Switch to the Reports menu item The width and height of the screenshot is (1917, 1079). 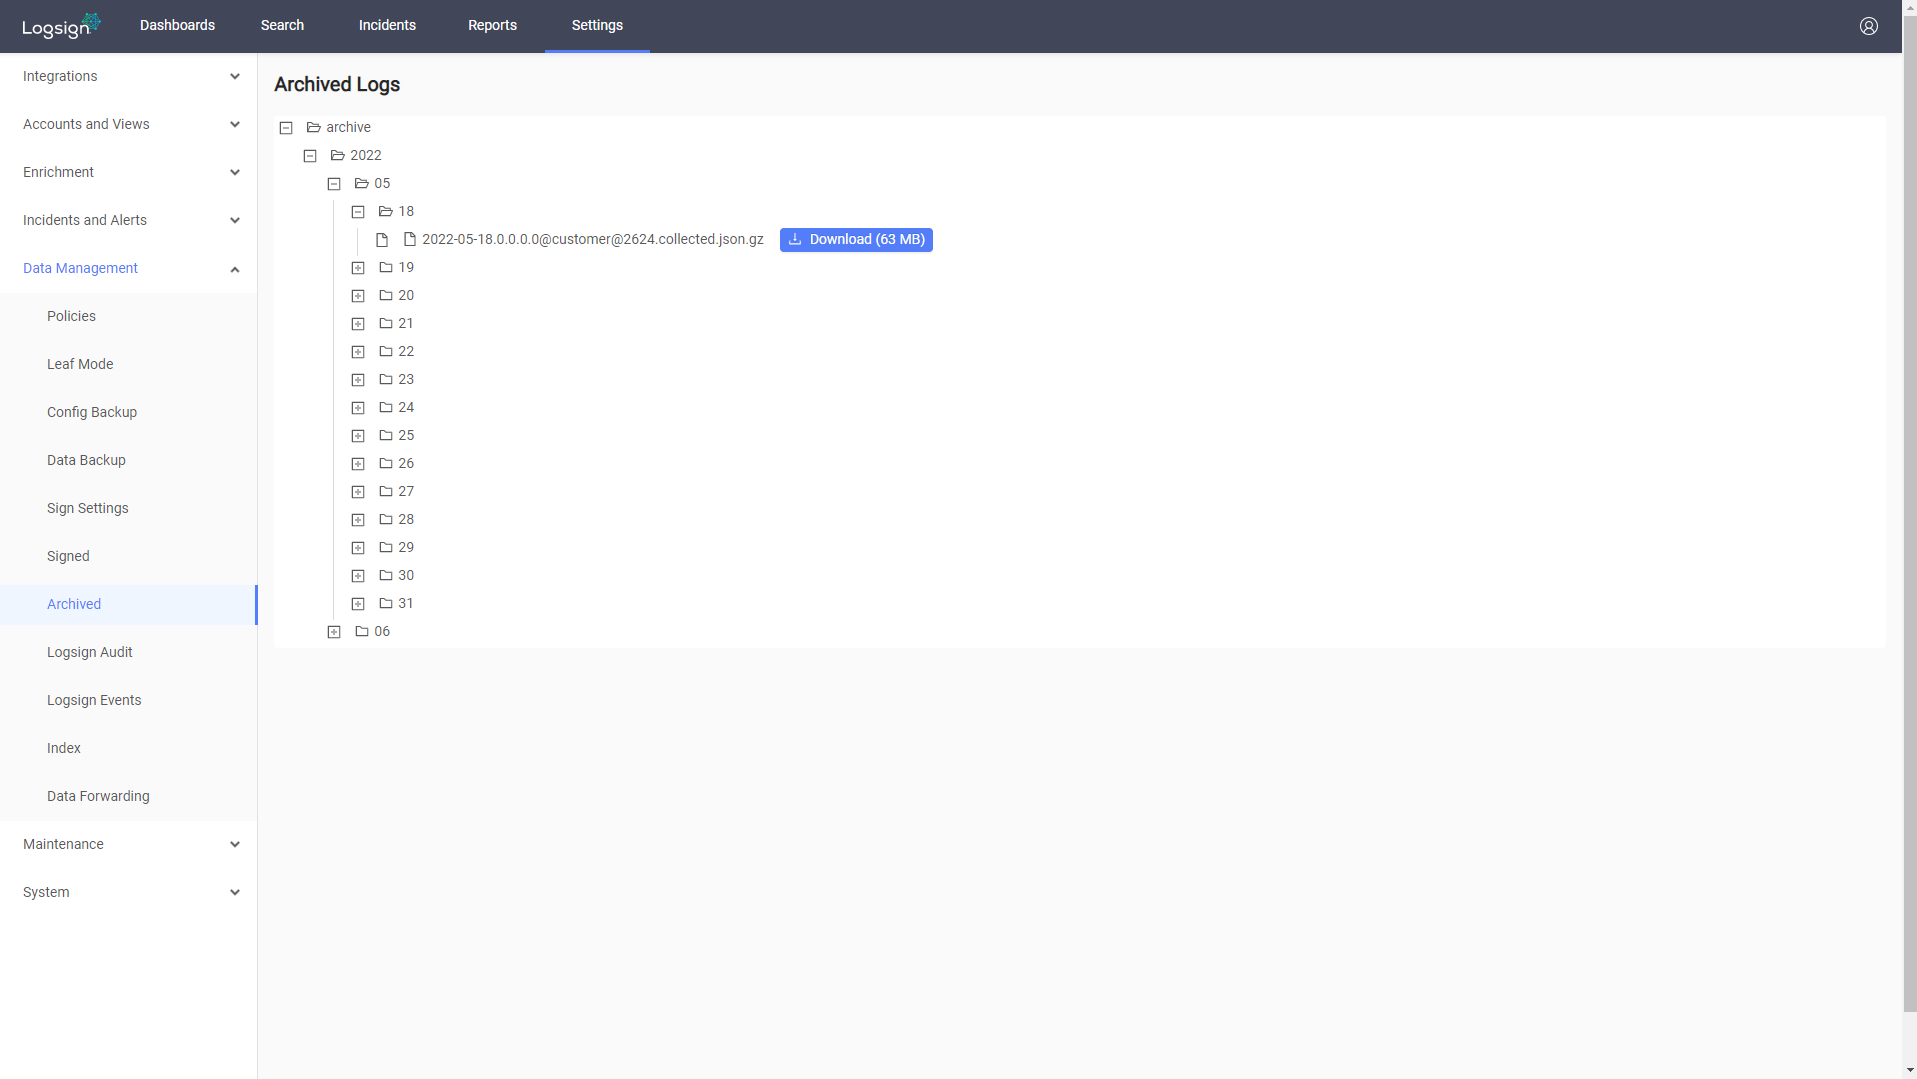click(x=492, y=25)
